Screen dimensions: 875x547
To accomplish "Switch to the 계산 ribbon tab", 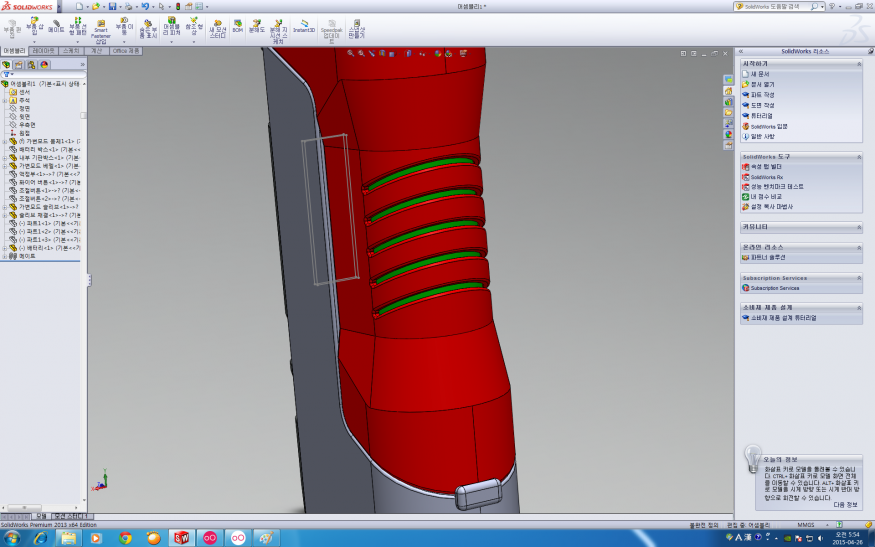I will tap(97, 51).
